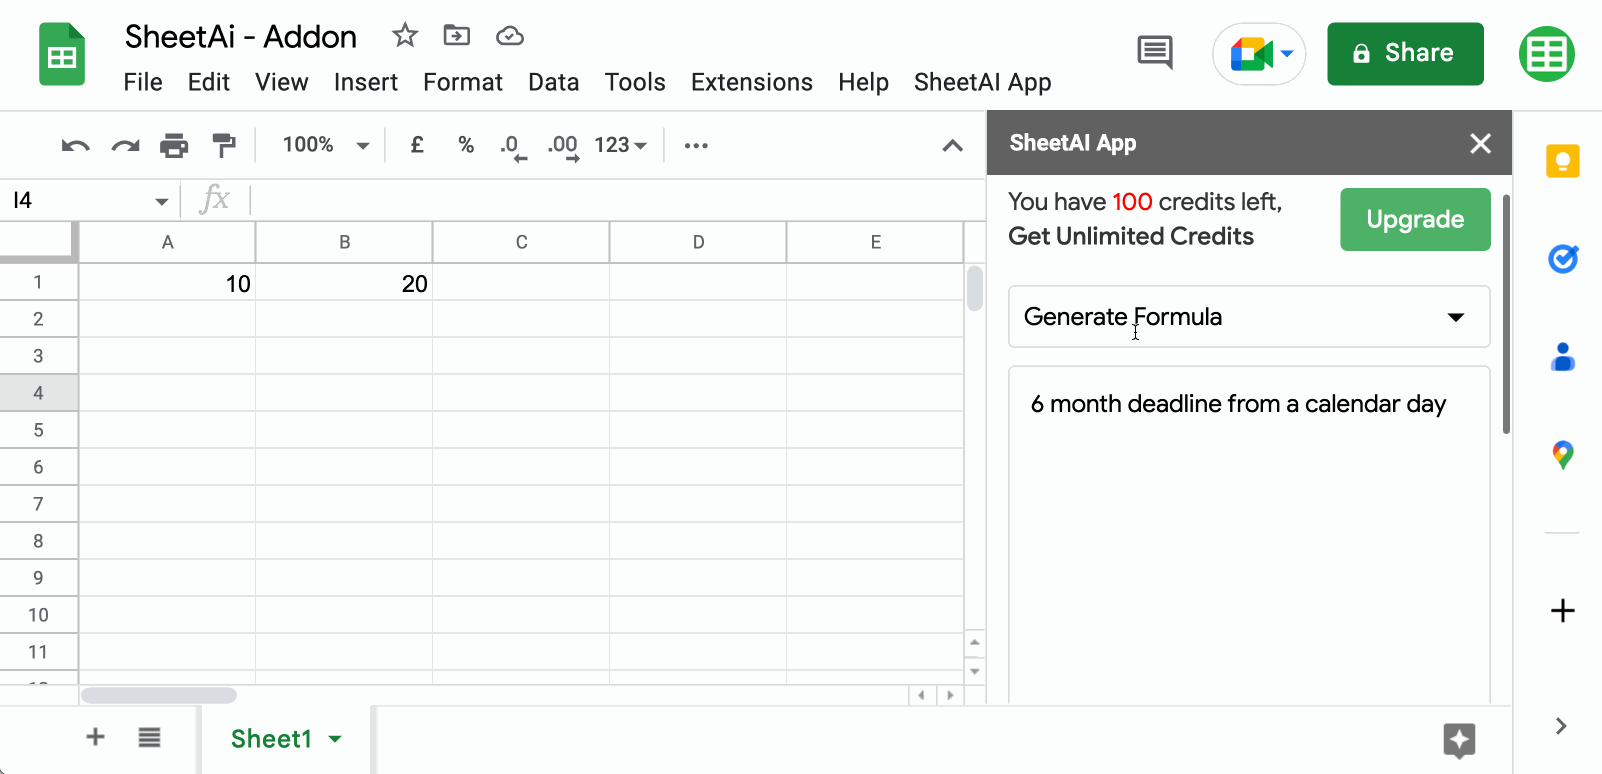Redo the last action
Image resolution: width=1602 pixels, height=774 pixels.
(x=125, y=146)
